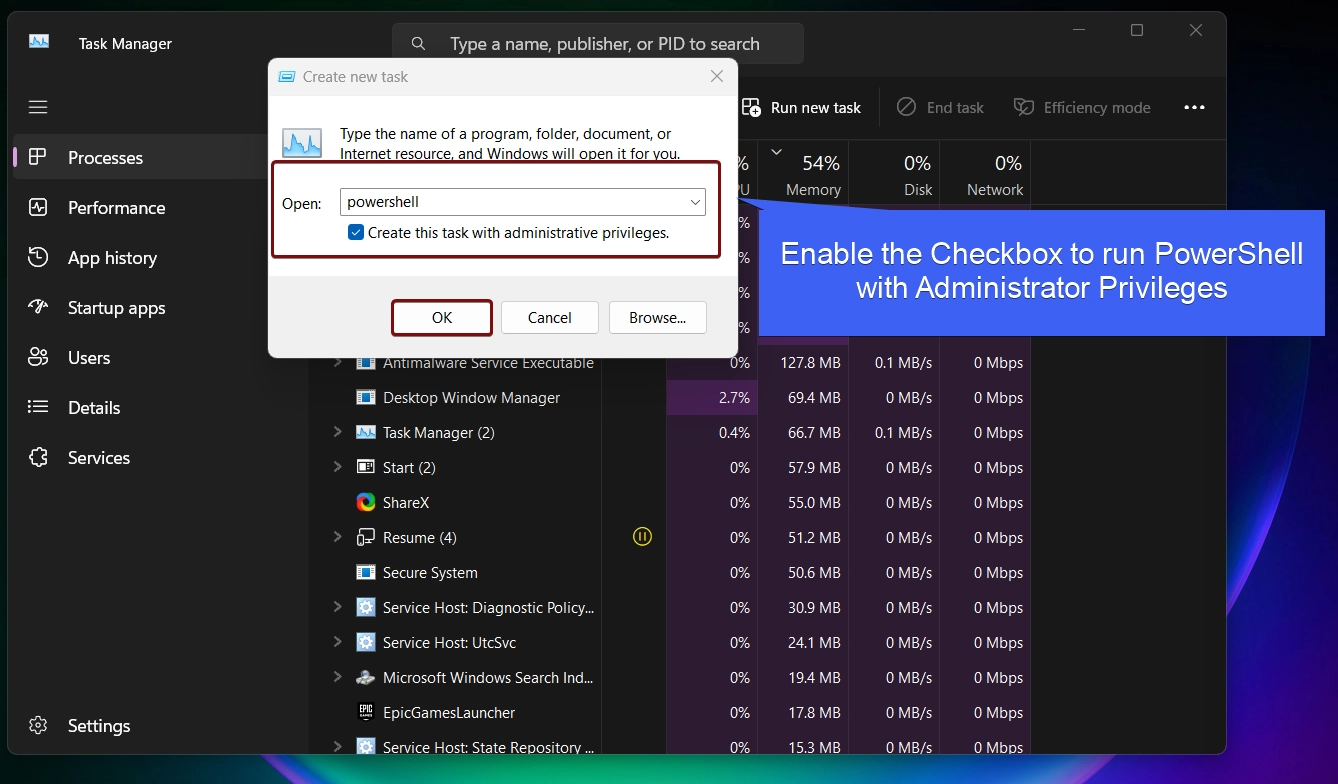Screen dimensions: 1338x784
Task: Click the Microsoft Windows Search Indexer icon
Action: [x=366, y=677]
